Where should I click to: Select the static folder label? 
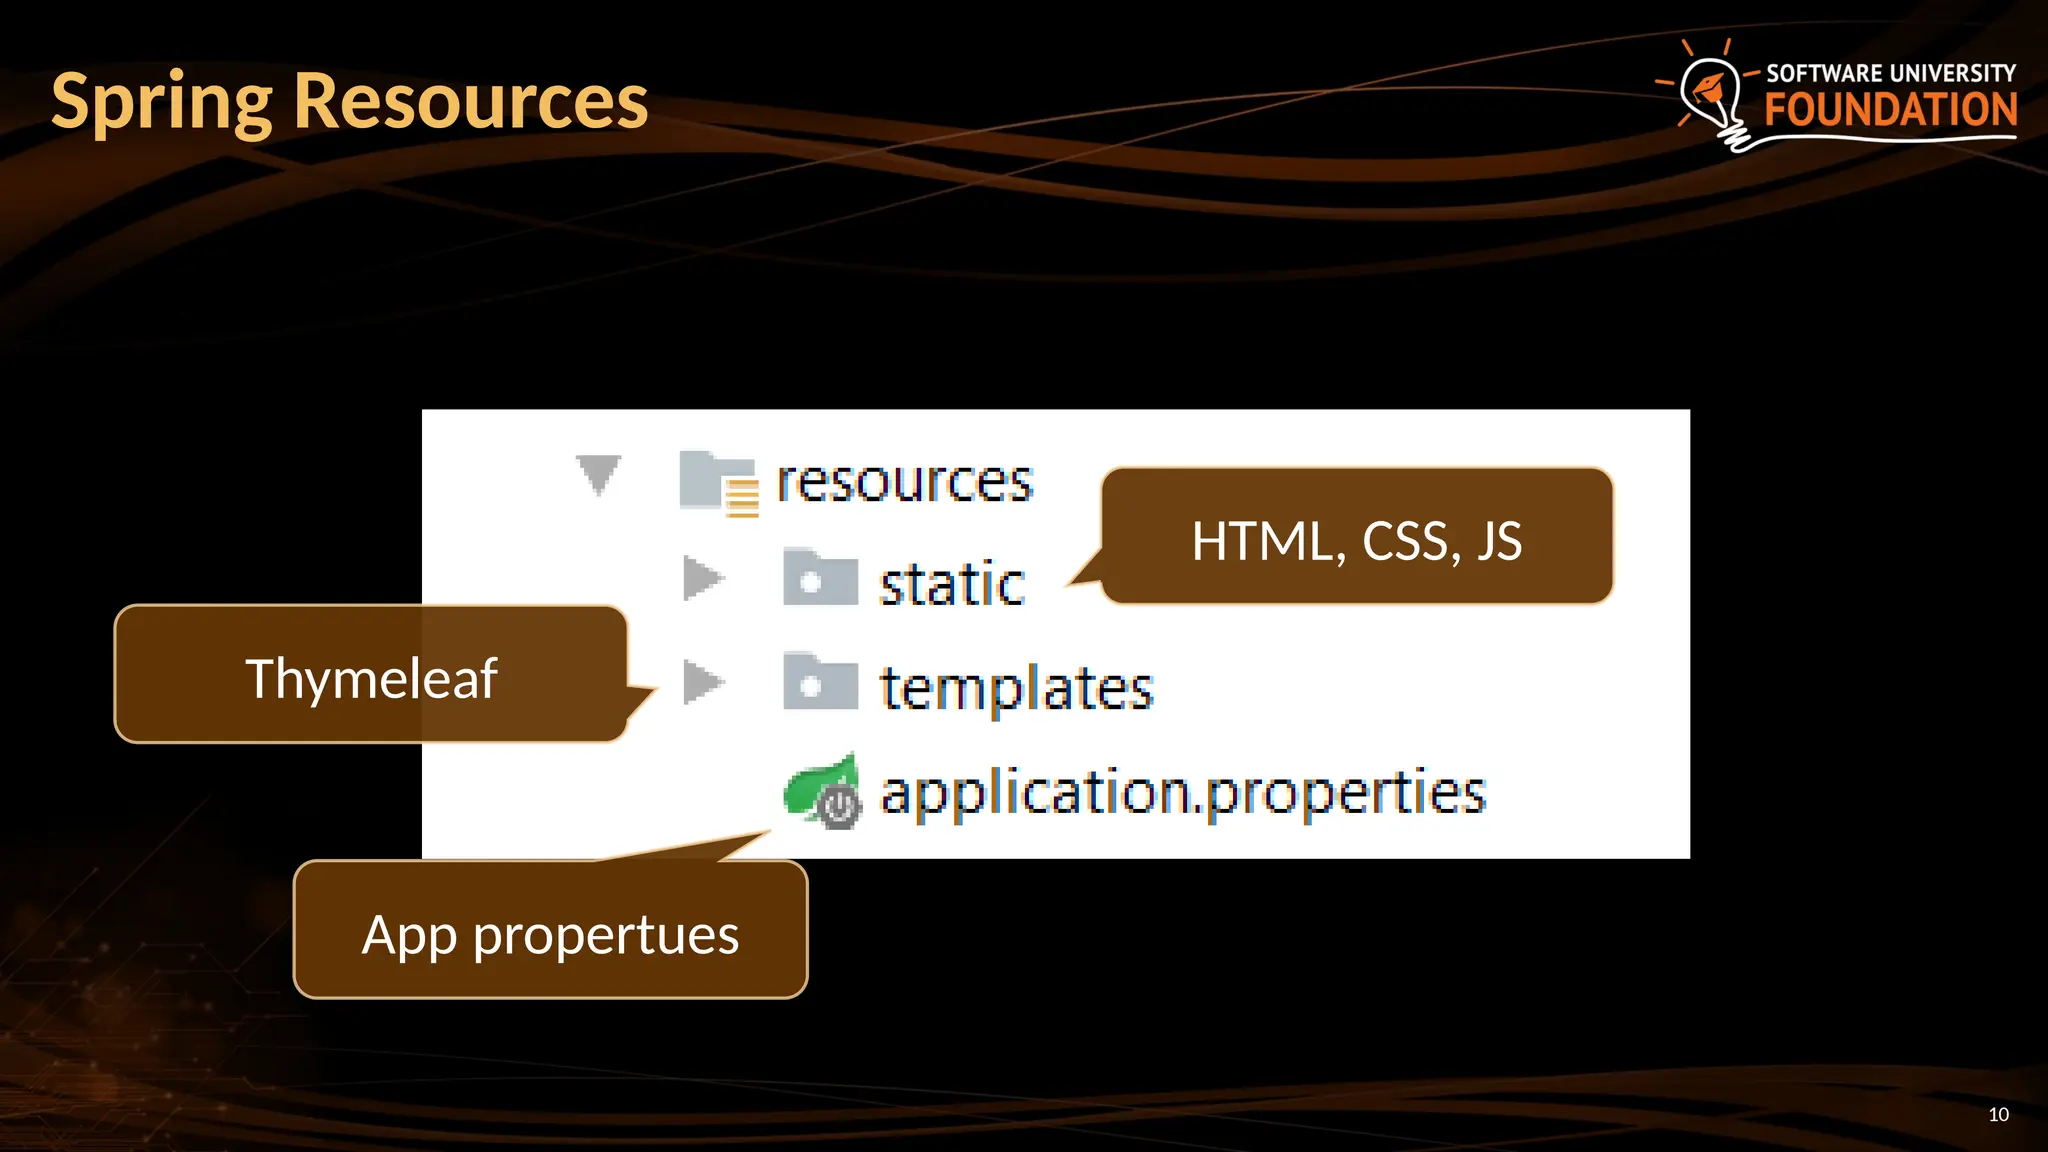952,584
